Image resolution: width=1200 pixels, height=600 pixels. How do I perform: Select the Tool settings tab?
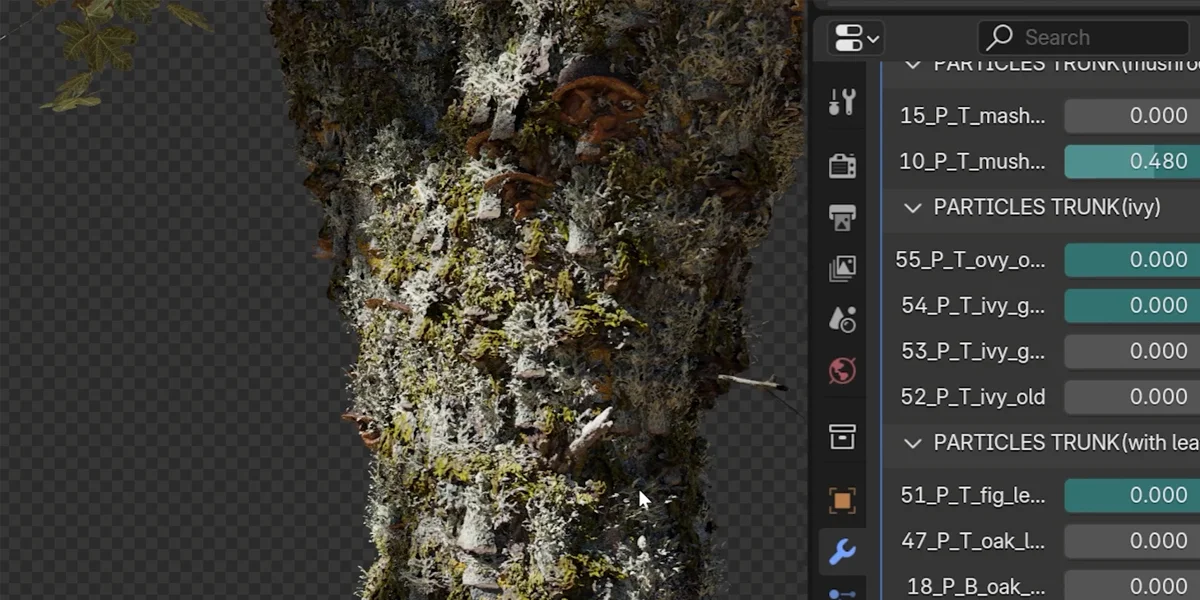click(x=842, y=101)
